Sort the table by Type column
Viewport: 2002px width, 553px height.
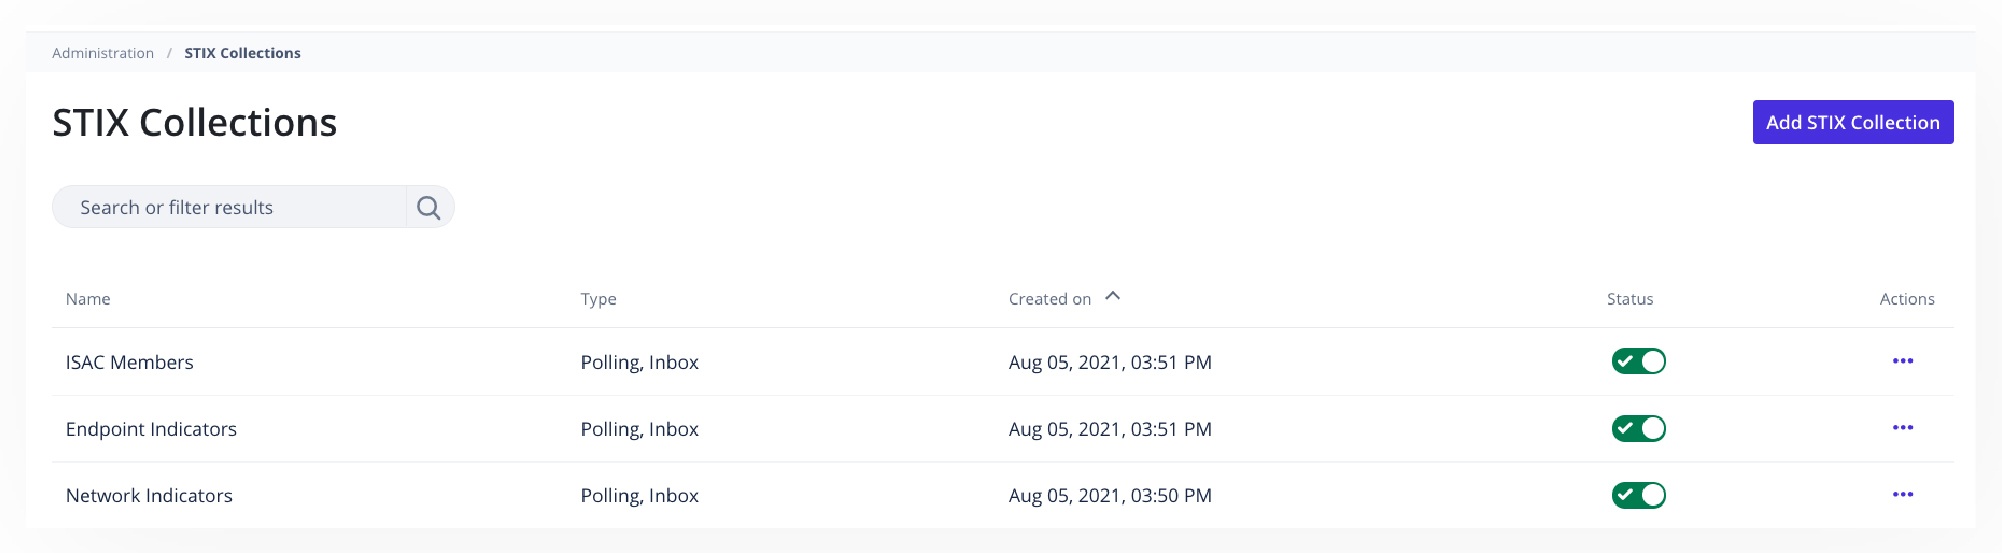(x=598, y=299)
